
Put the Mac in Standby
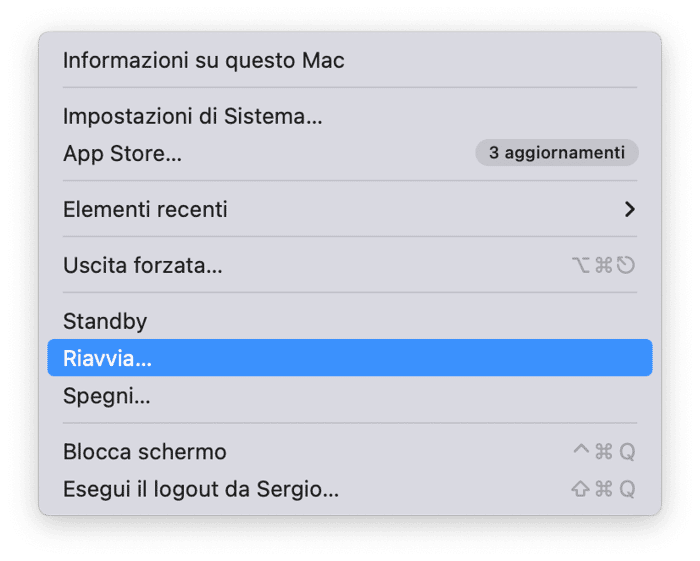350,321
